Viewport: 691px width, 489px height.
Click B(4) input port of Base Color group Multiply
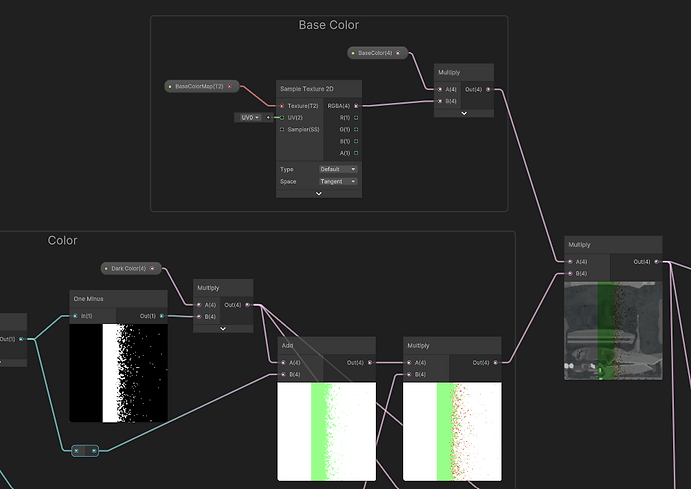tap(440, 101)
